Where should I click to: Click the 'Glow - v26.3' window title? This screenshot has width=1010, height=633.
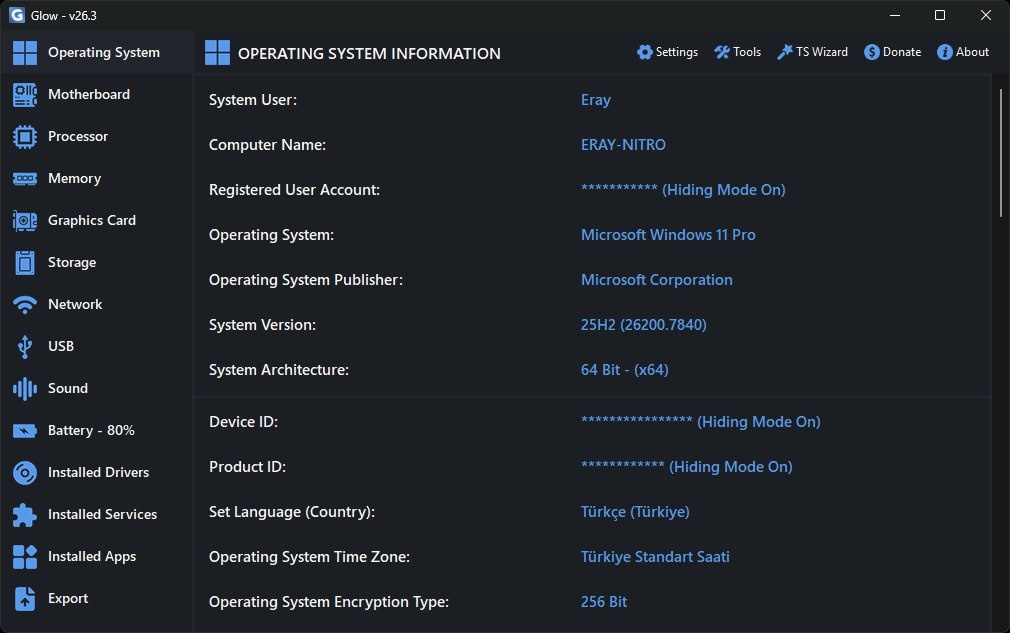coord(64,15)
